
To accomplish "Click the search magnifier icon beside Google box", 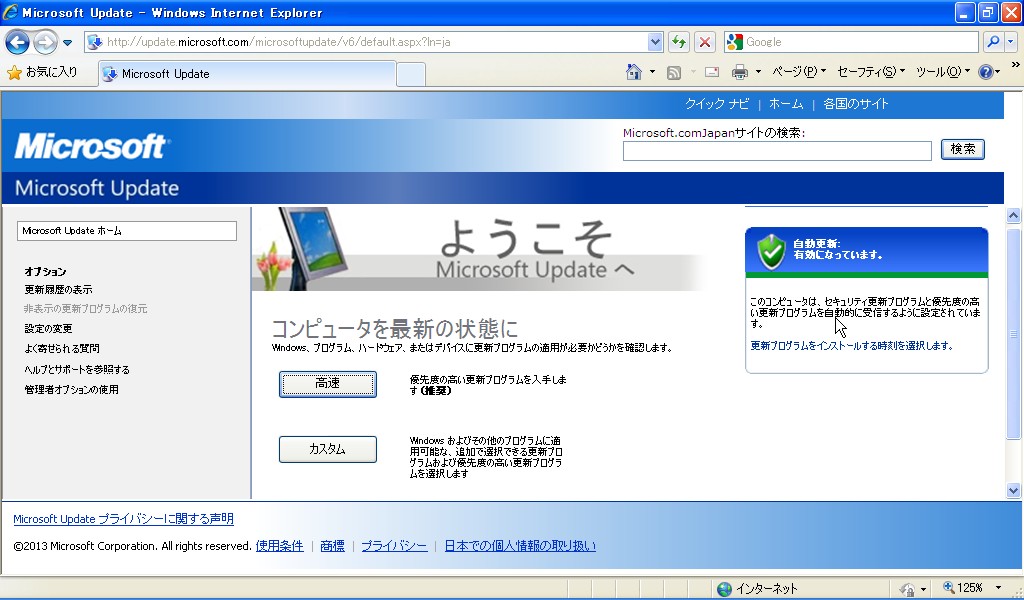I will point(993,42).
